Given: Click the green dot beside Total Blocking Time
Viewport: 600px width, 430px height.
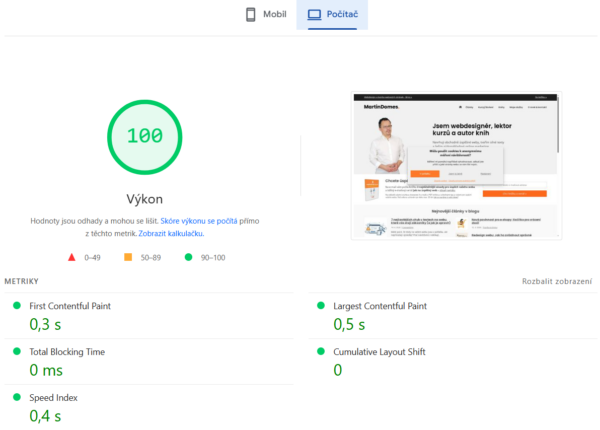Looking at the screenshot, I should click(17, 351).
